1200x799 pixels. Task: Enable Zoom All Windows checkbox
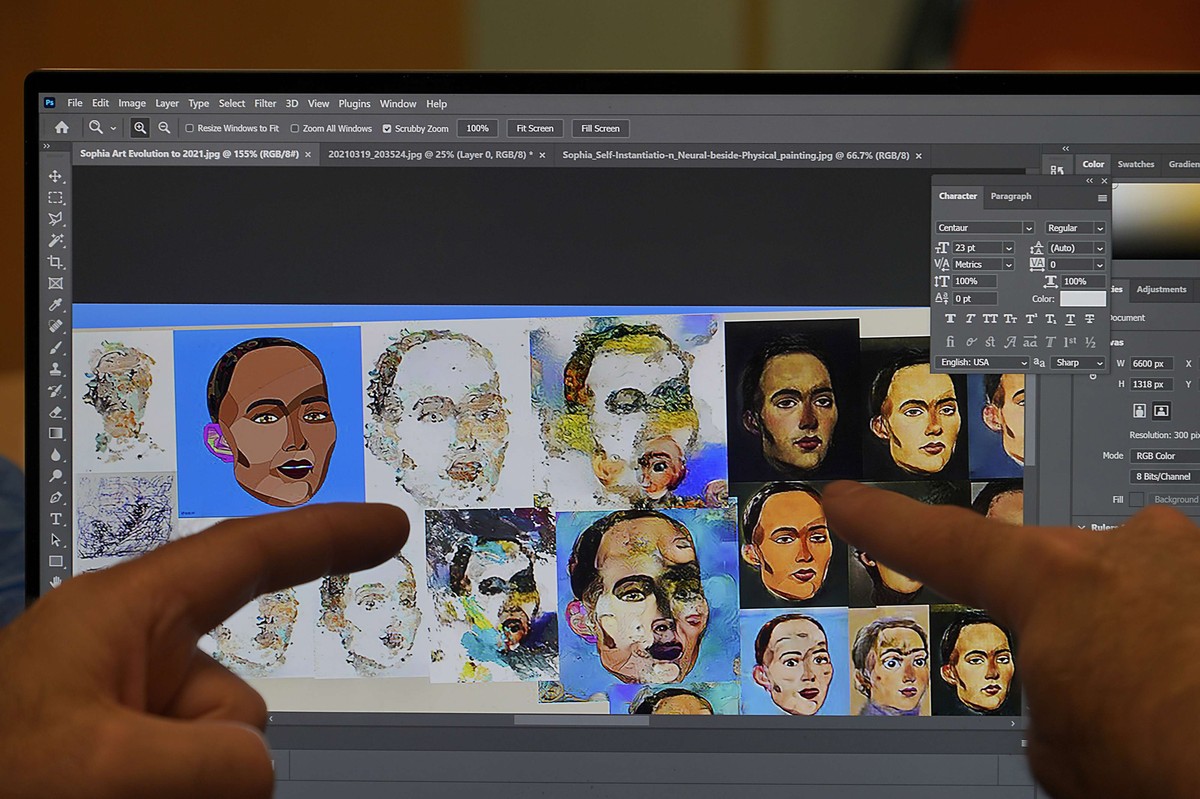[x=295, y=128]
